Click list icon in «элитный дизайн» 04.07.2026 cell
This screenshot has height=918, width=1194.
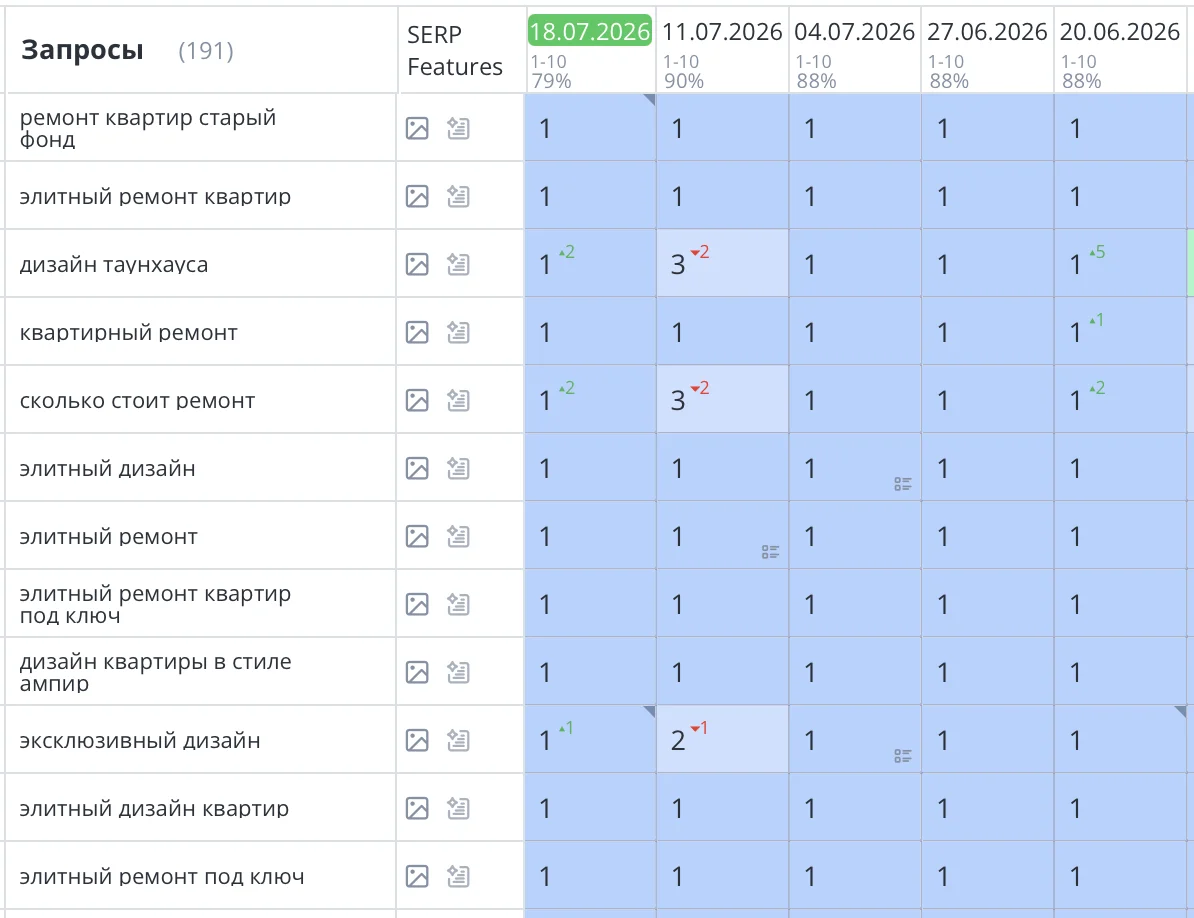pos(903,484)
